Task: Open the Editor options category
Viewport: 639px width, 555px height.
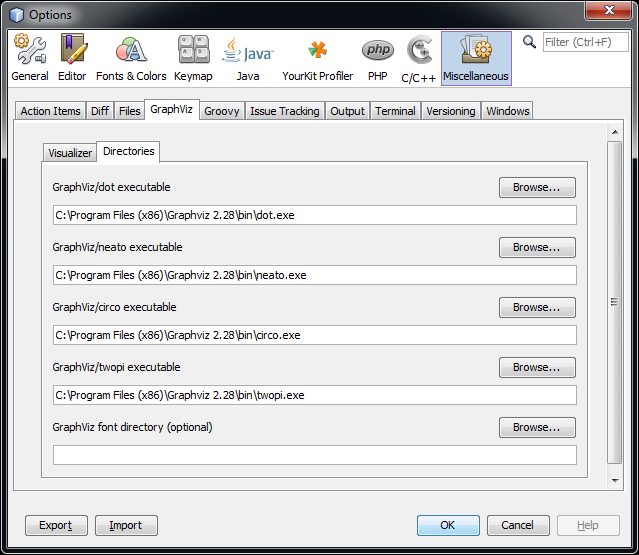Action: coord(72,58)
